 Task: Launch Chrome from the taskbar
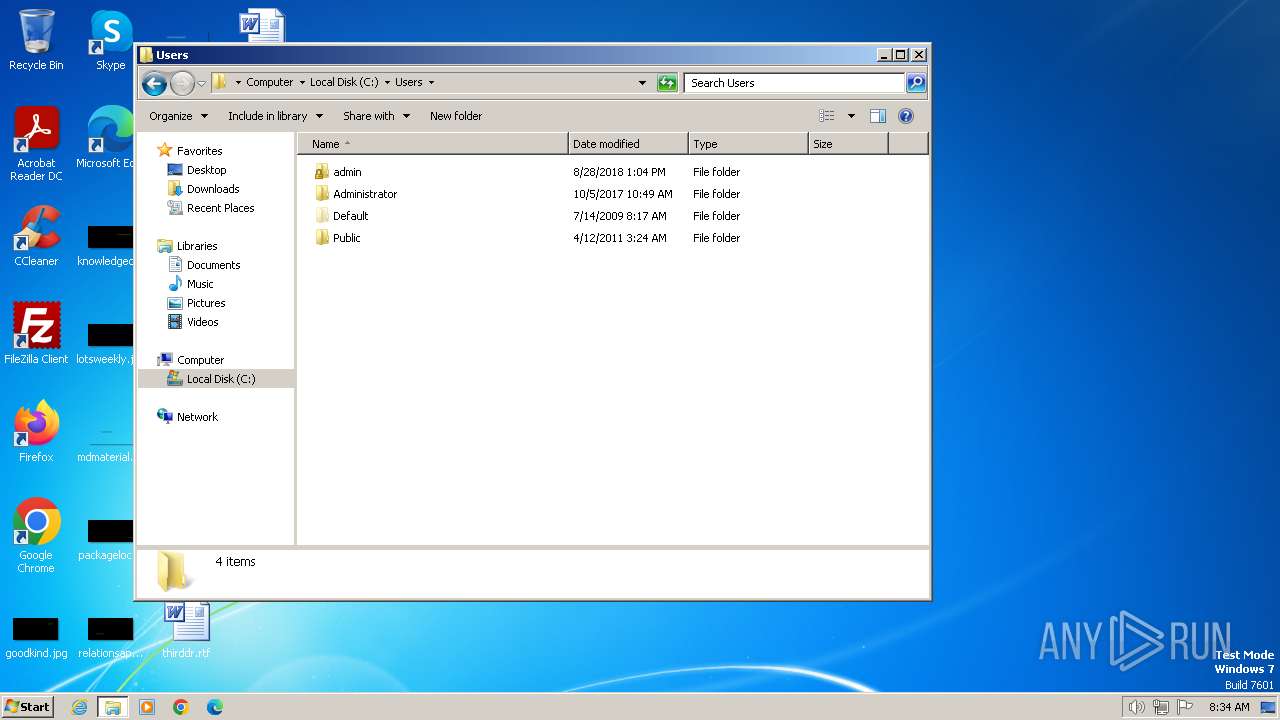(x=181, y=707)
